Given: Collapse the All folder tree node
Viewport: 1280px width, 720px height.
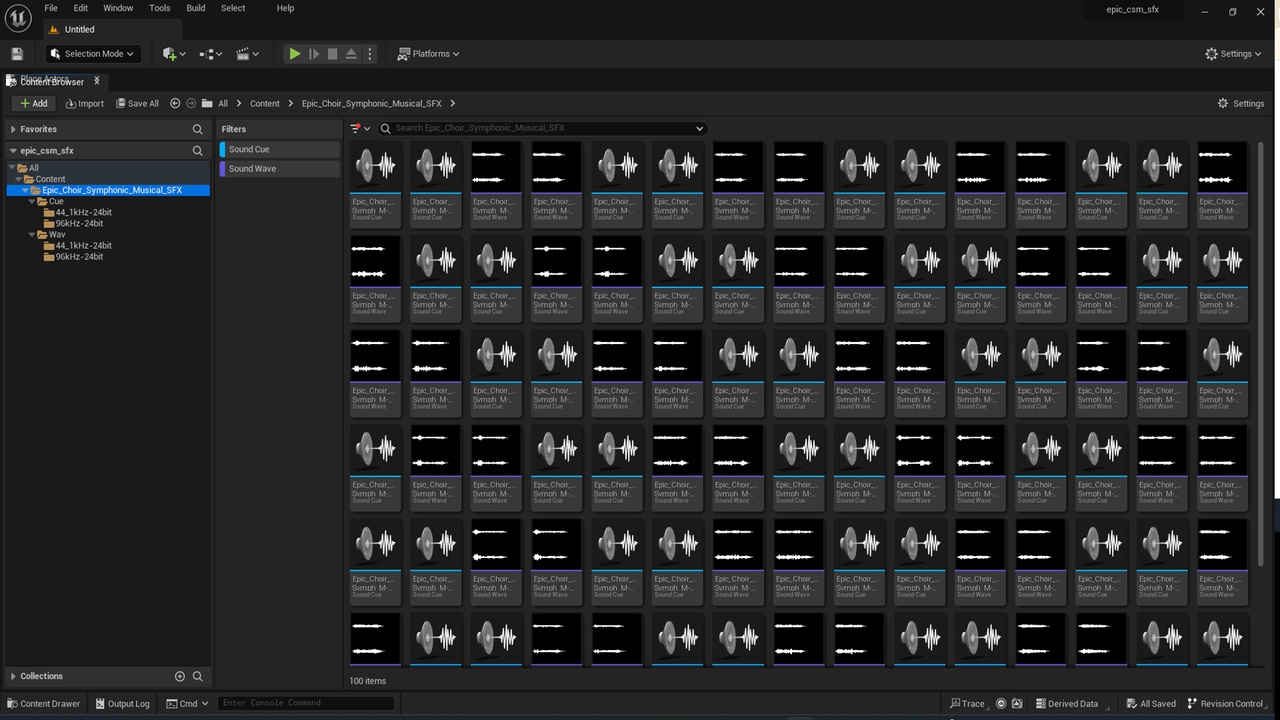Looking at the screenshot, I should pyautogui.click(x=13, y=168).
